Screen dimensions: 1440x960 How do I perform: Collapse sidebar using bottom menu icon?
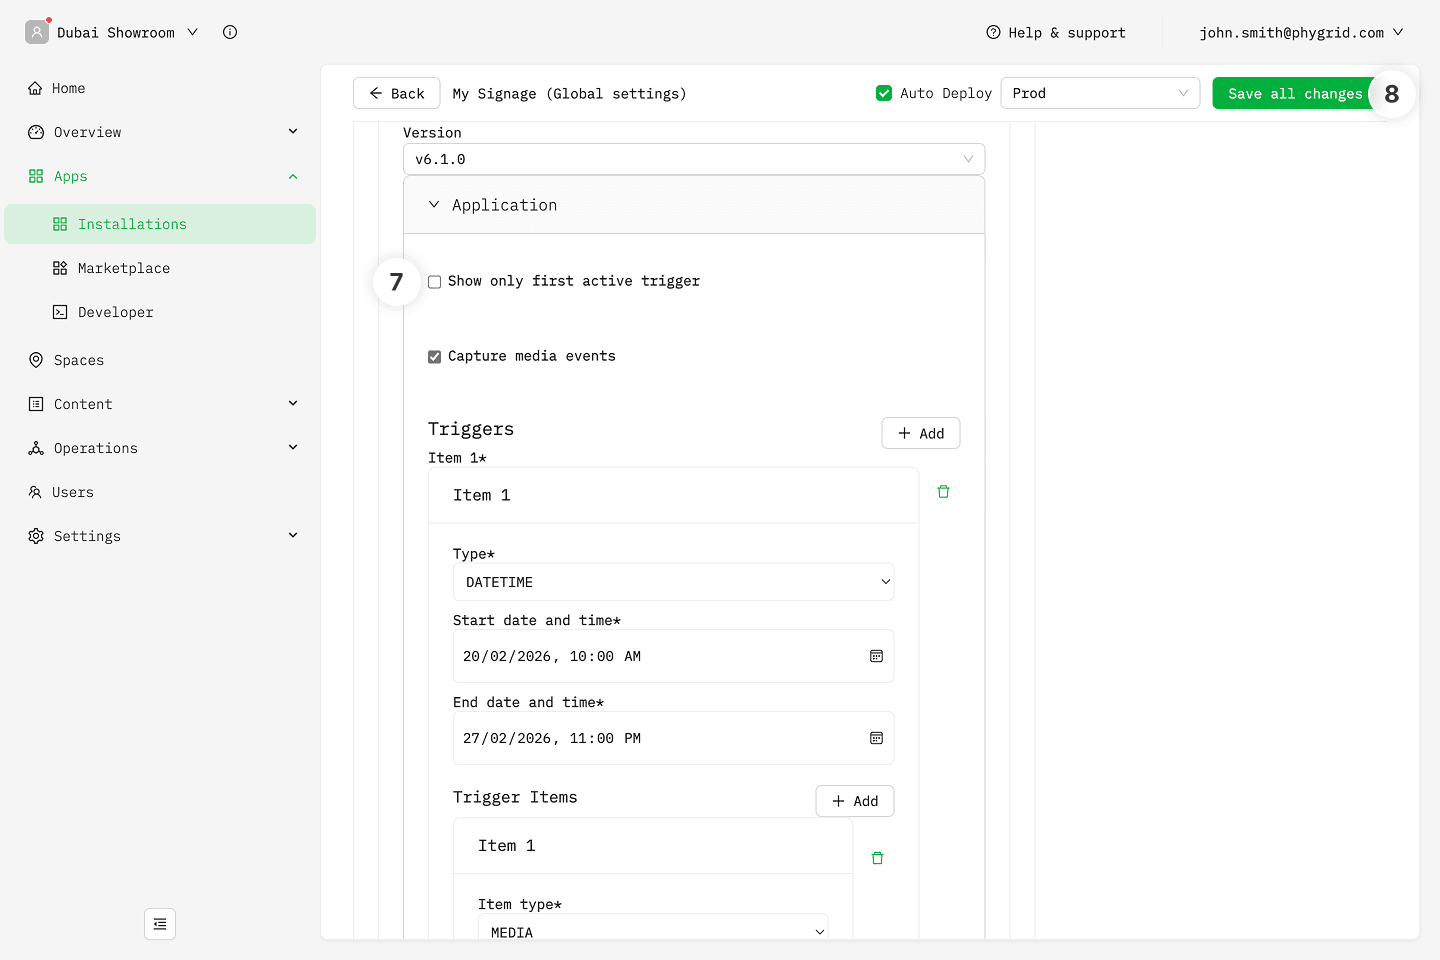tap(160, 924)
